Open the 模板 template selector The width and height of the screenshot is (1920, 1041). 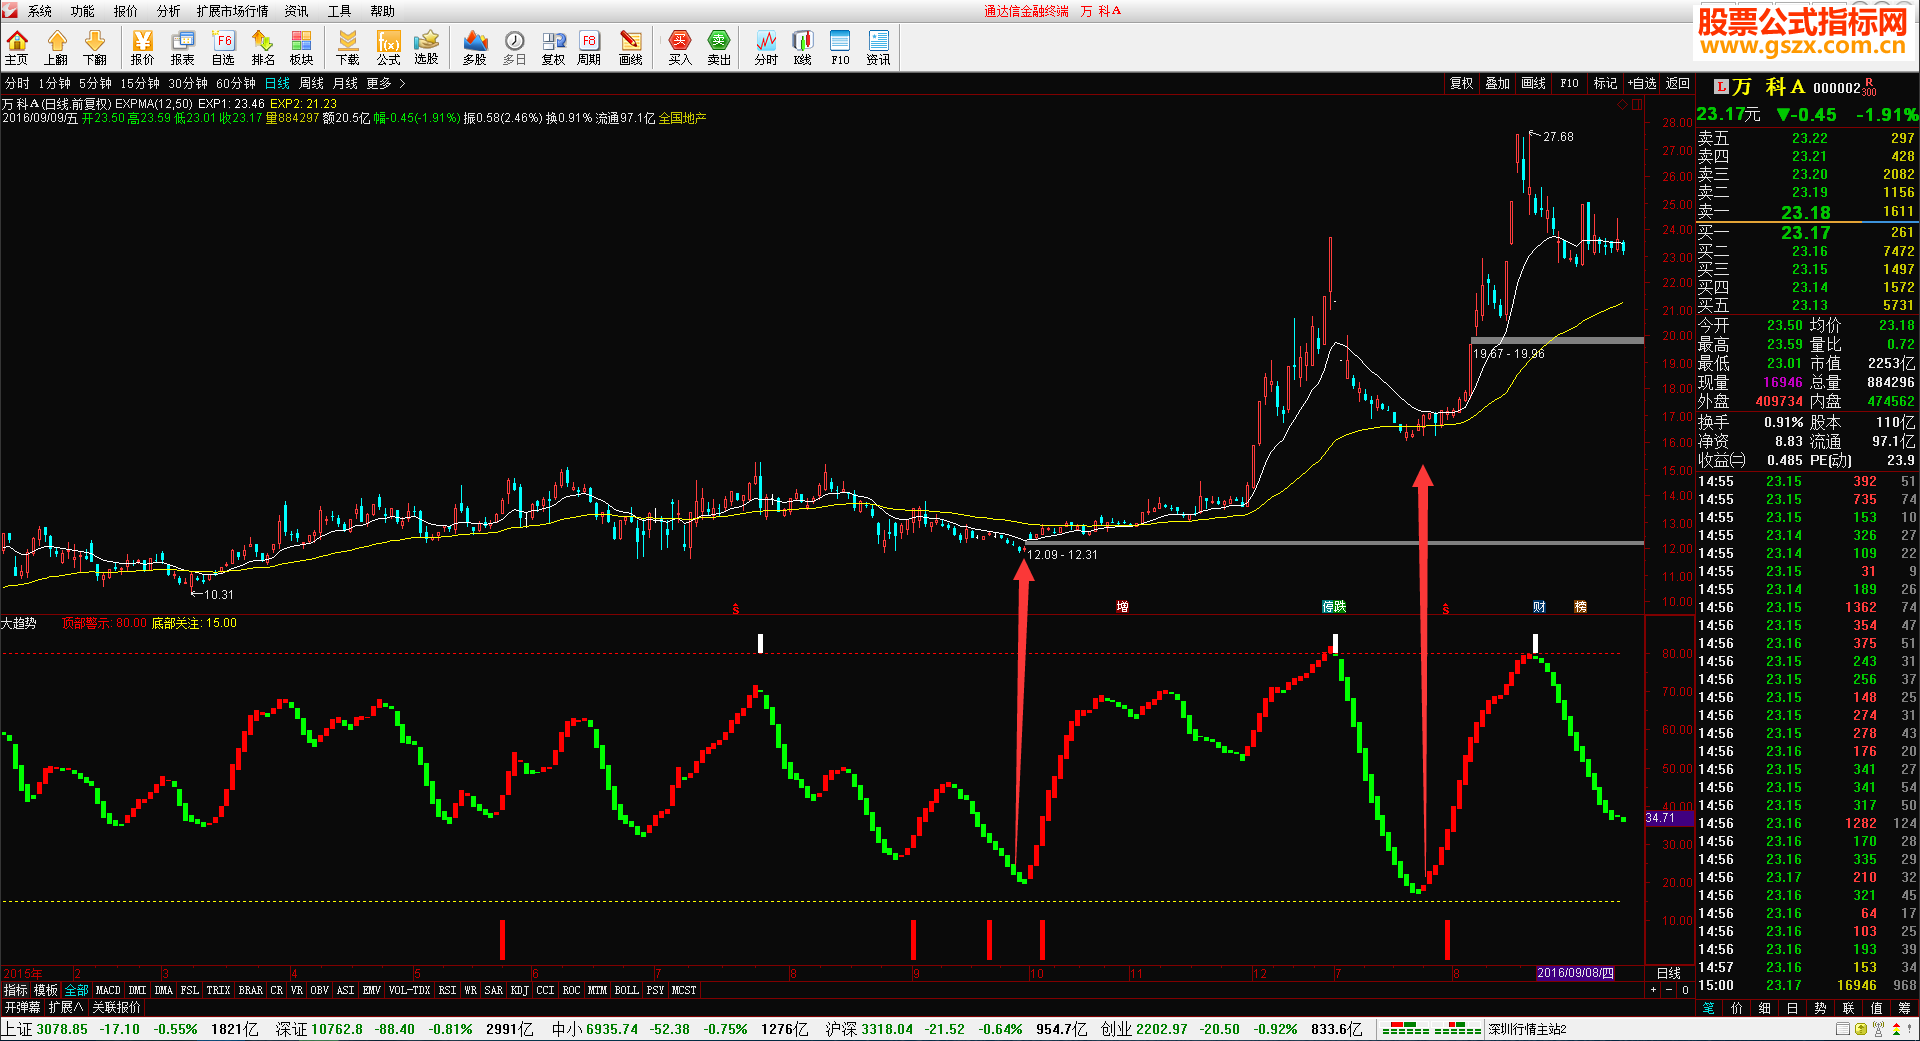pos(46,990)
